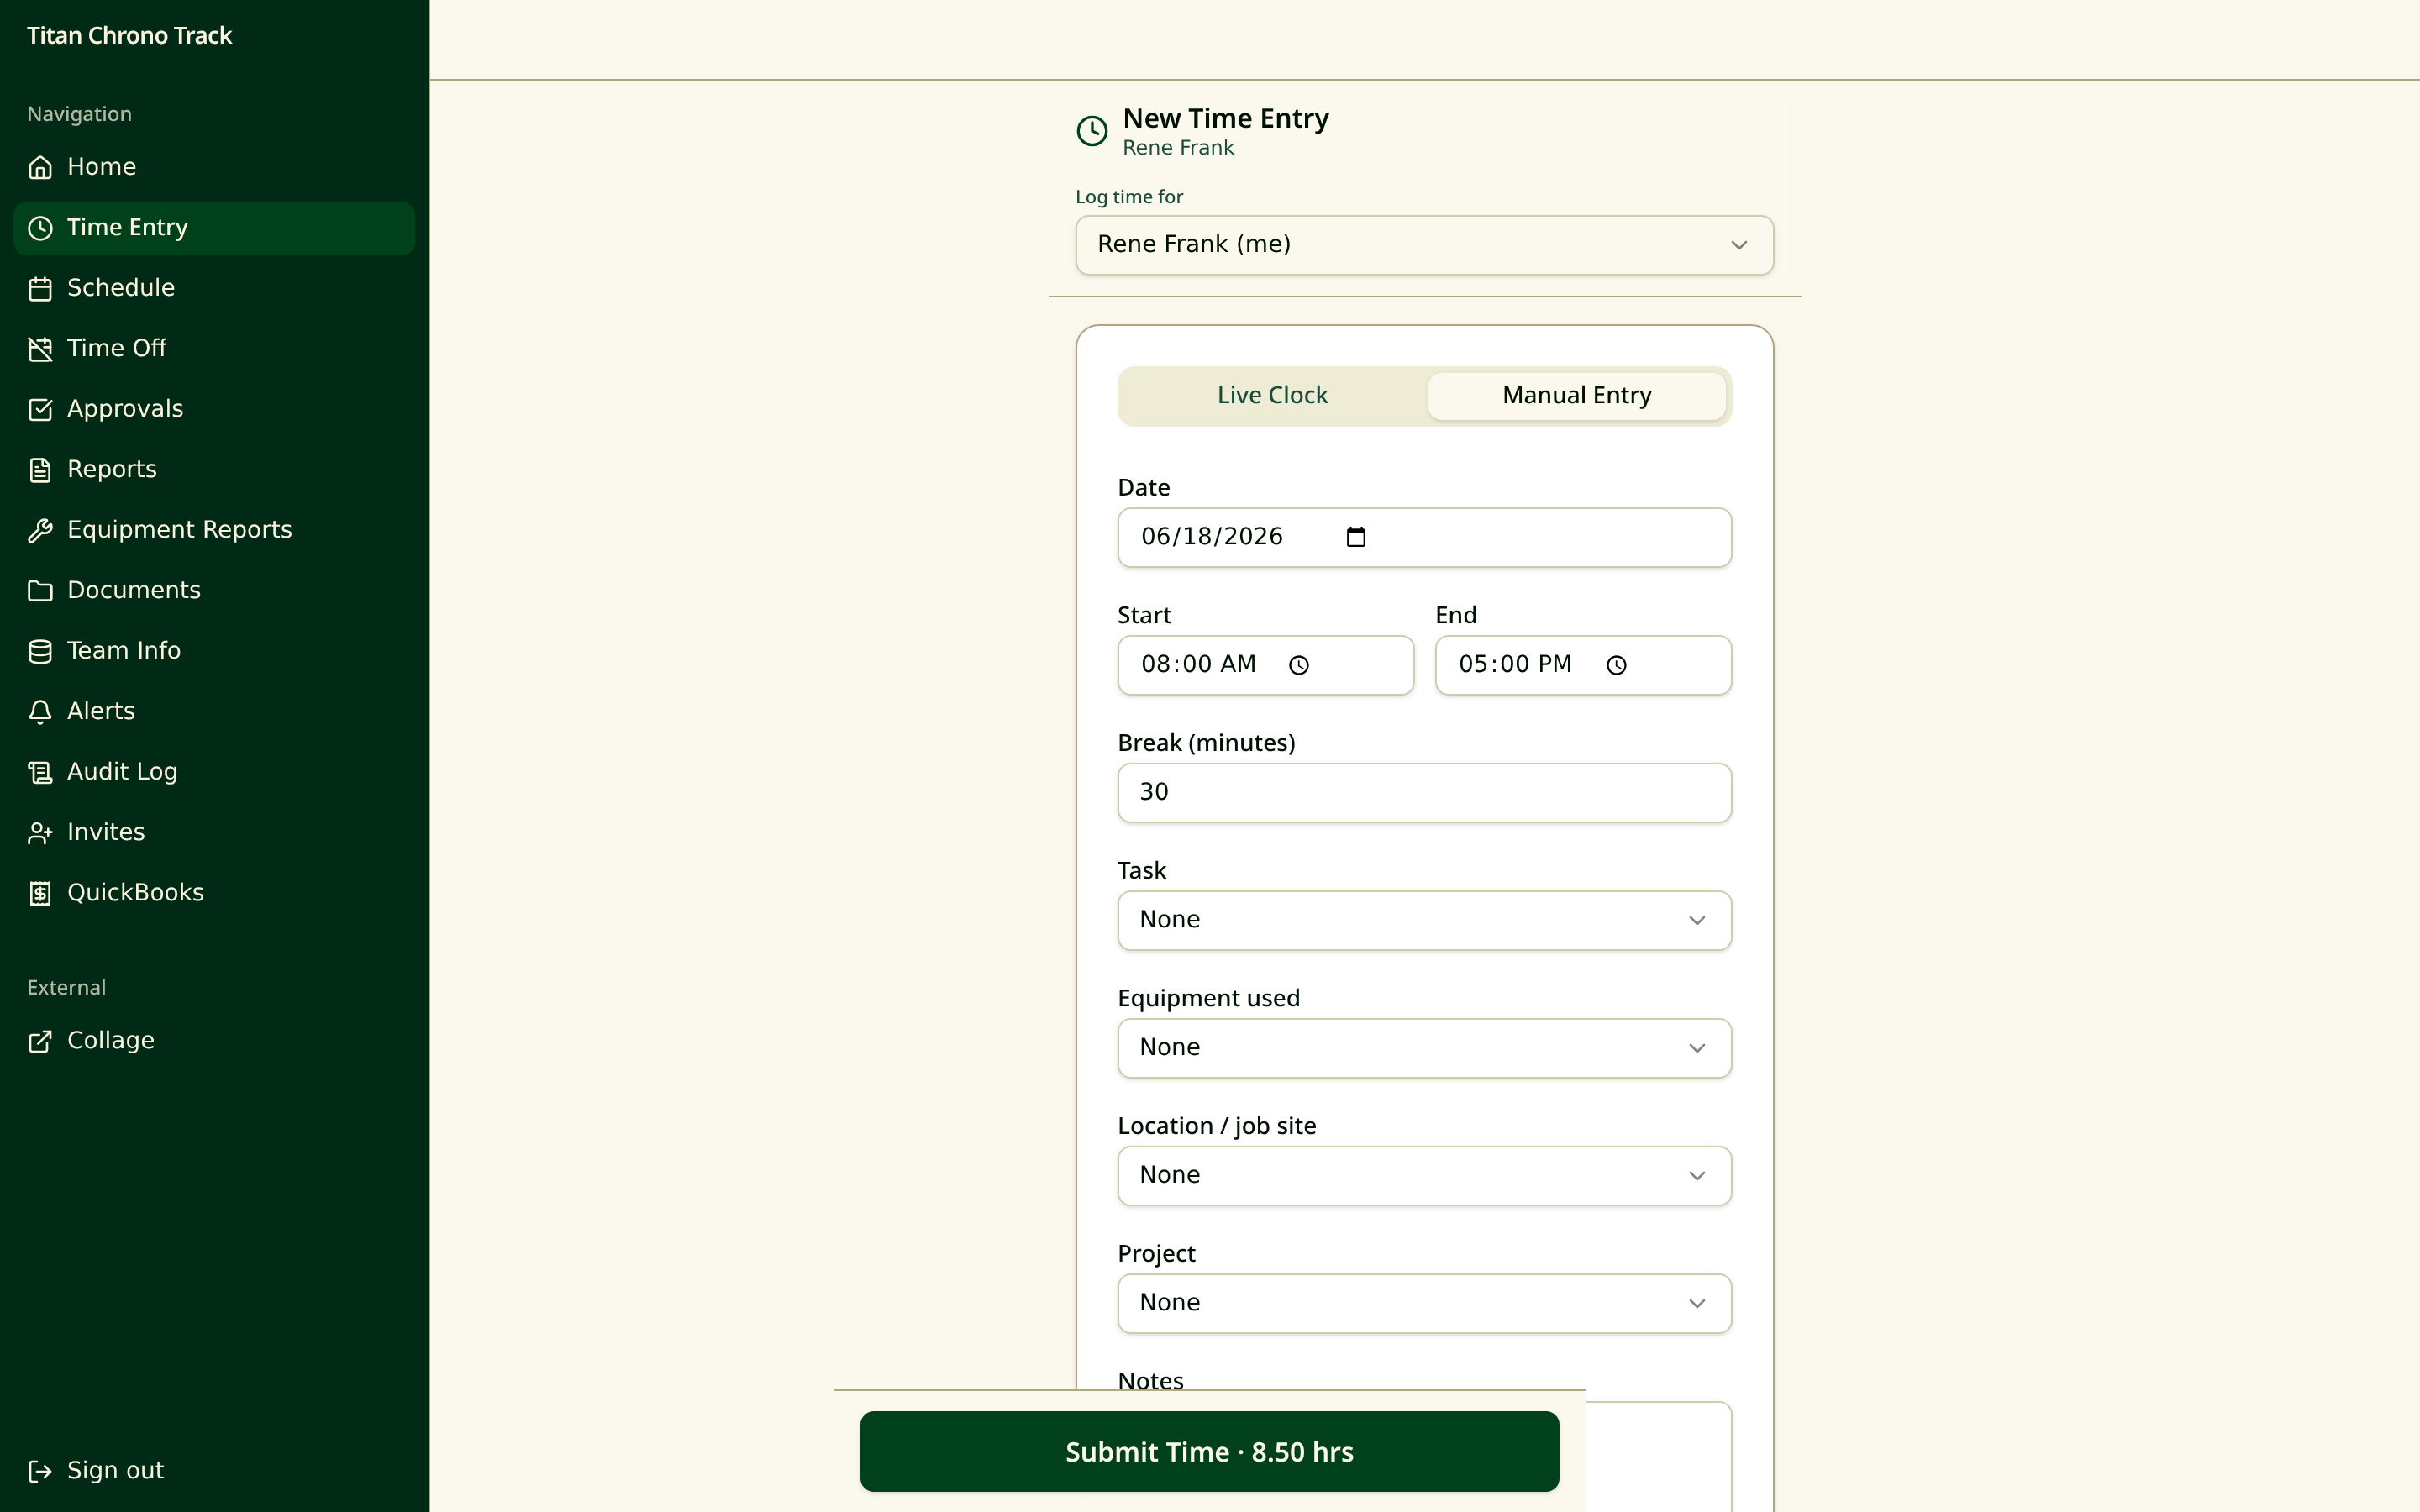This screenshot has height=1512, width=2420.
Task: Open the Project dropdown
Action: (x=1424, y=1303)
